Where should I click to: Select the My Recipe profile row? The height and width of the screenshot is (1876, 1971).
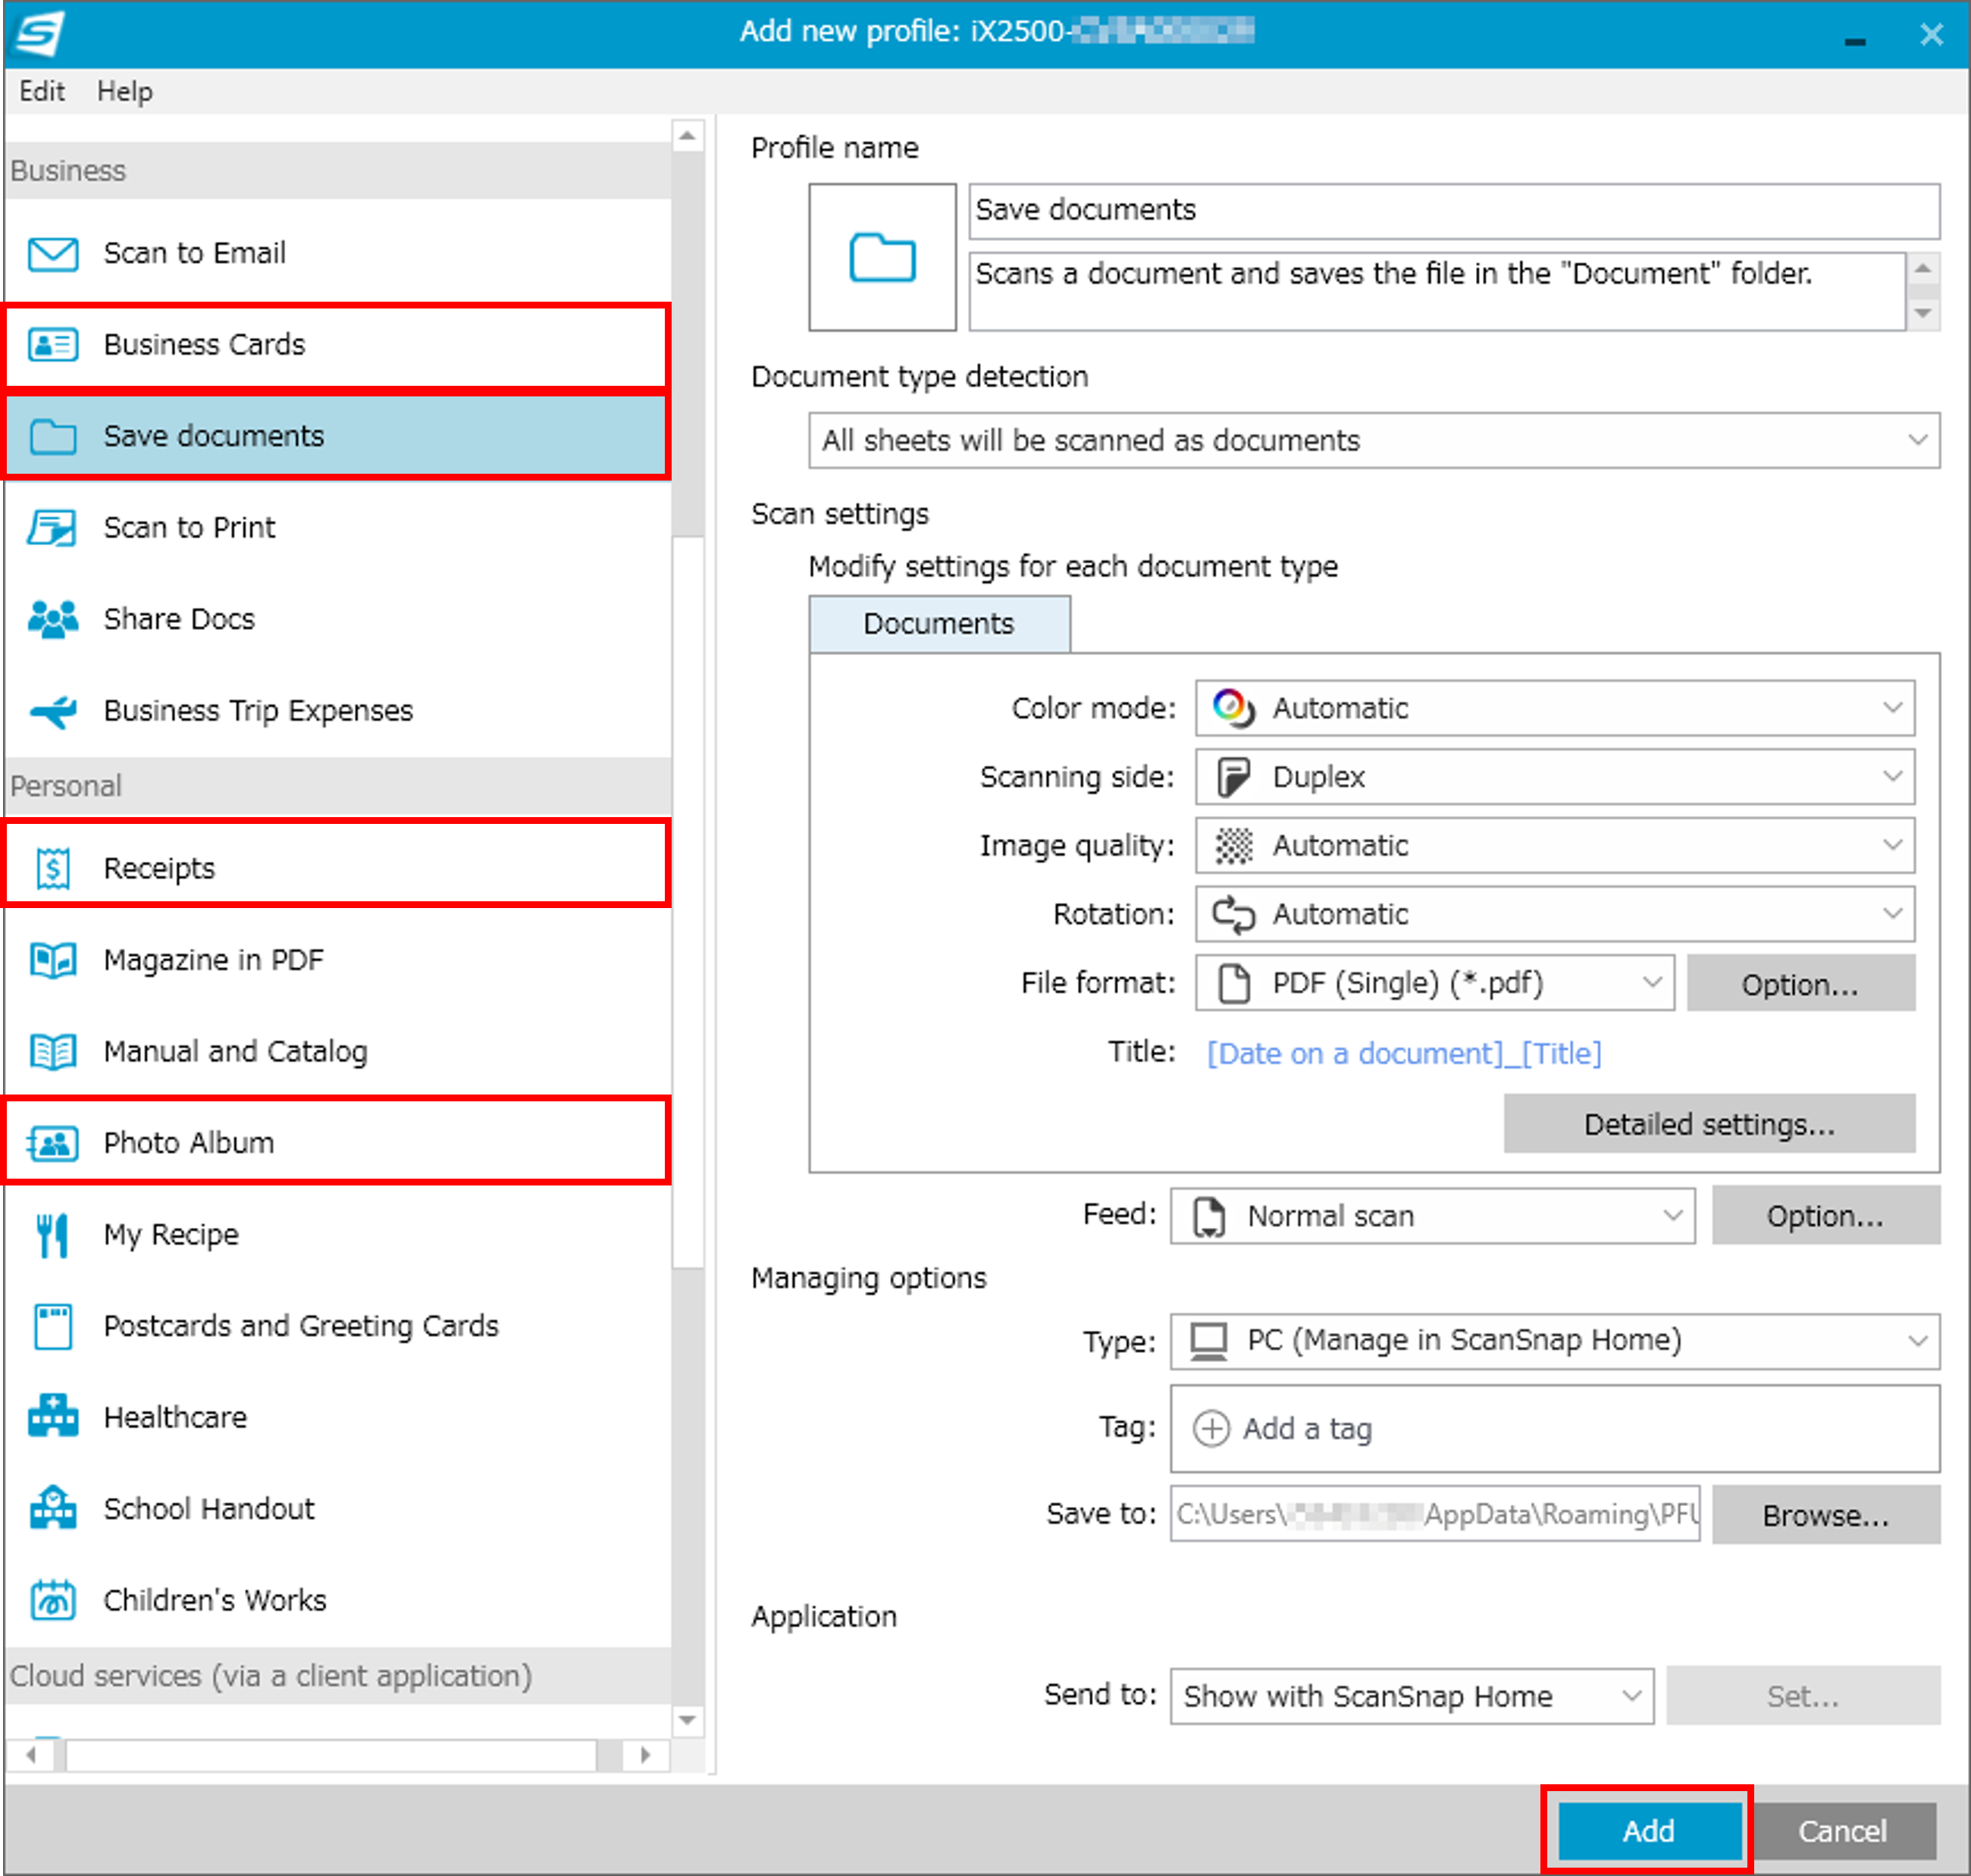coord(337,1235)
